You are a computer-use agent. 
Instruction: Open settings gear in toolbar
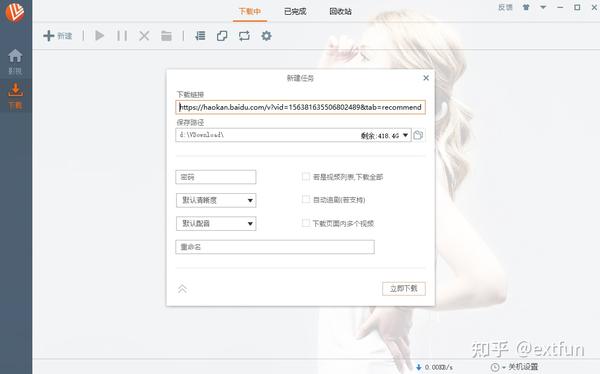[x=266, y=36]
